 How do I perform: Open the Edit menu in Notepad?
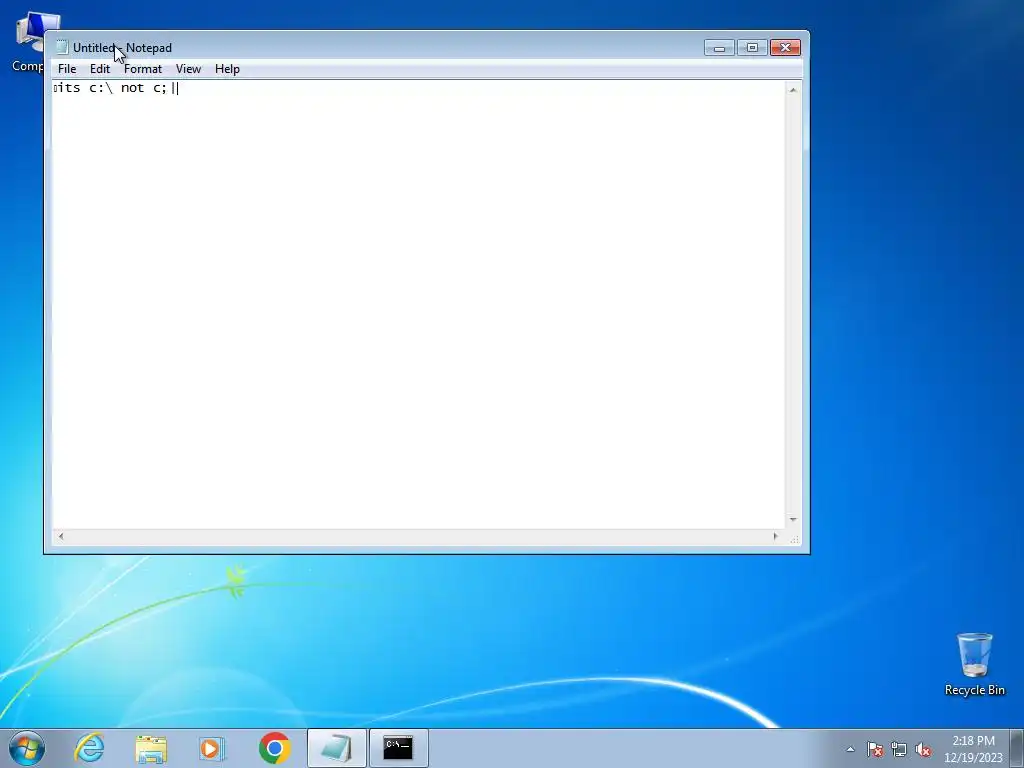(x=100, y=69)
